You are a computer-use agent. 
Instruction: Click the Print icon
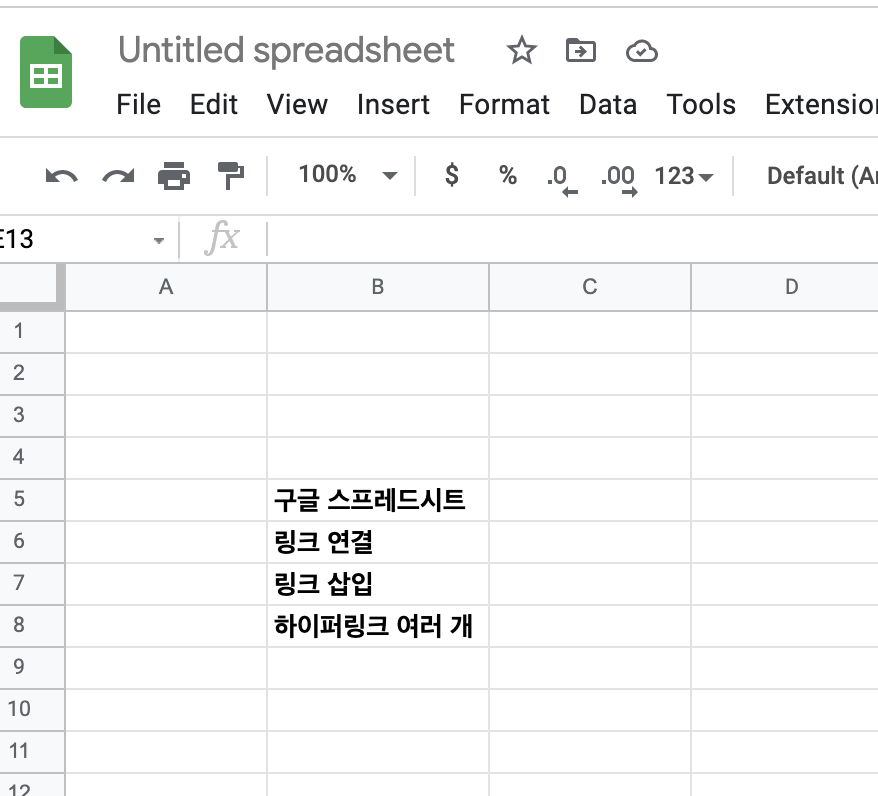click(174, 176)
